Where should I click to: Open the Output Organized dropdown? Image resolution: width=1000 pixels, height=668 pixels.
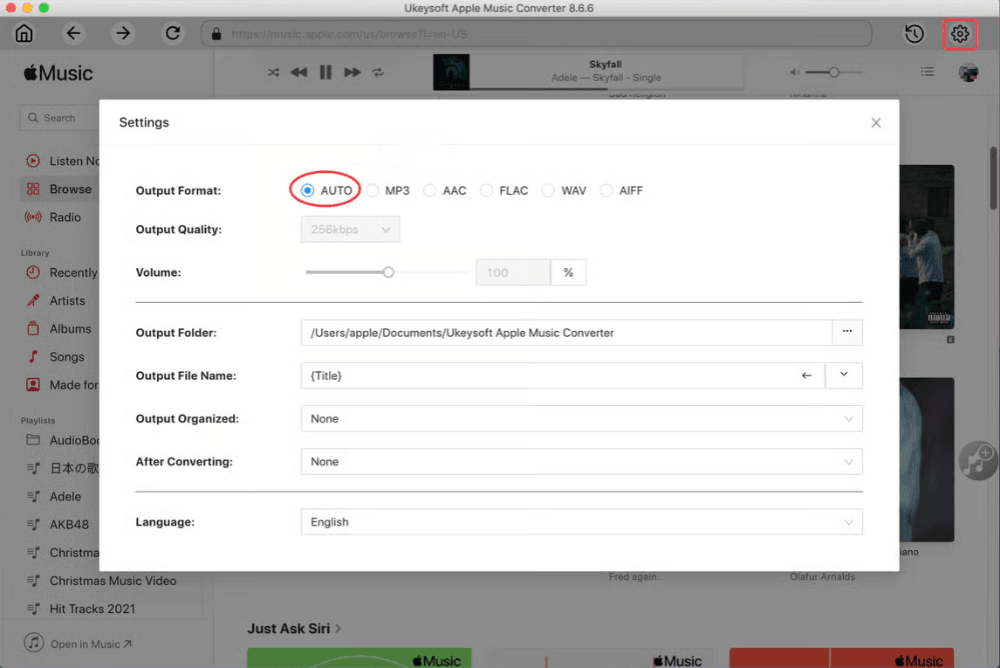tap(582, 419)
